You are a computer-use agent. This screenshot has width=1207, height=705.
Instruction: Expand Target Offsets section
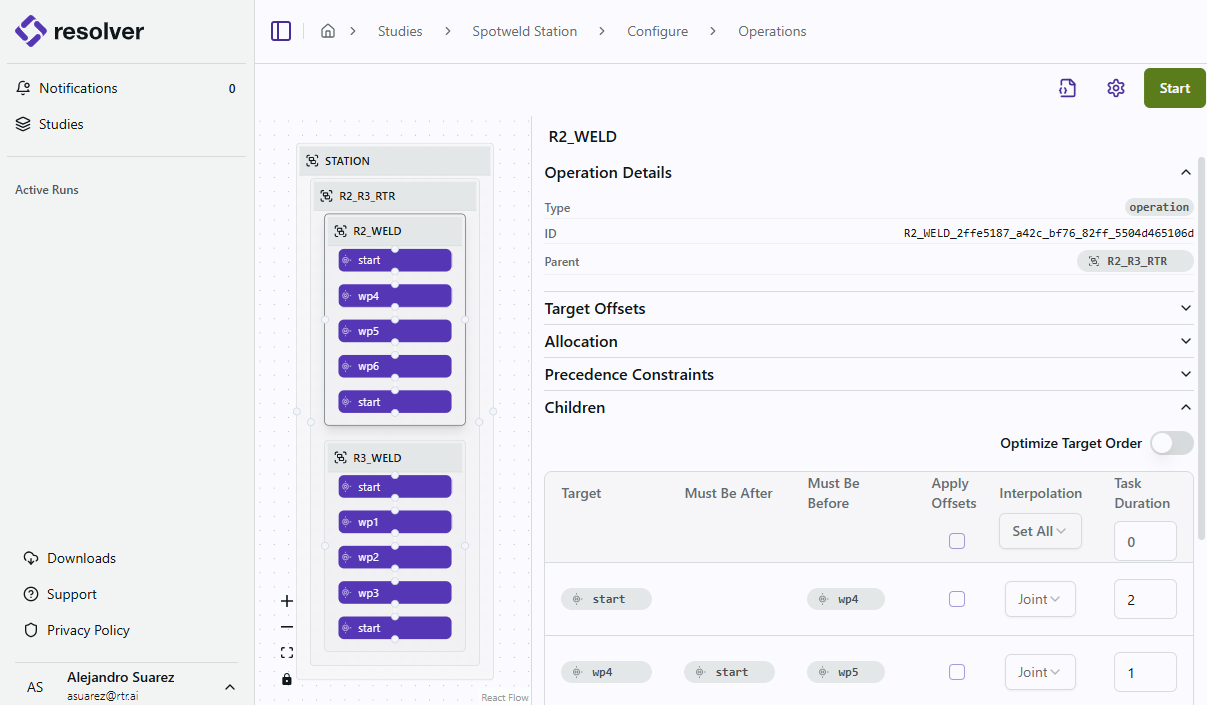tap(1186, 308)
